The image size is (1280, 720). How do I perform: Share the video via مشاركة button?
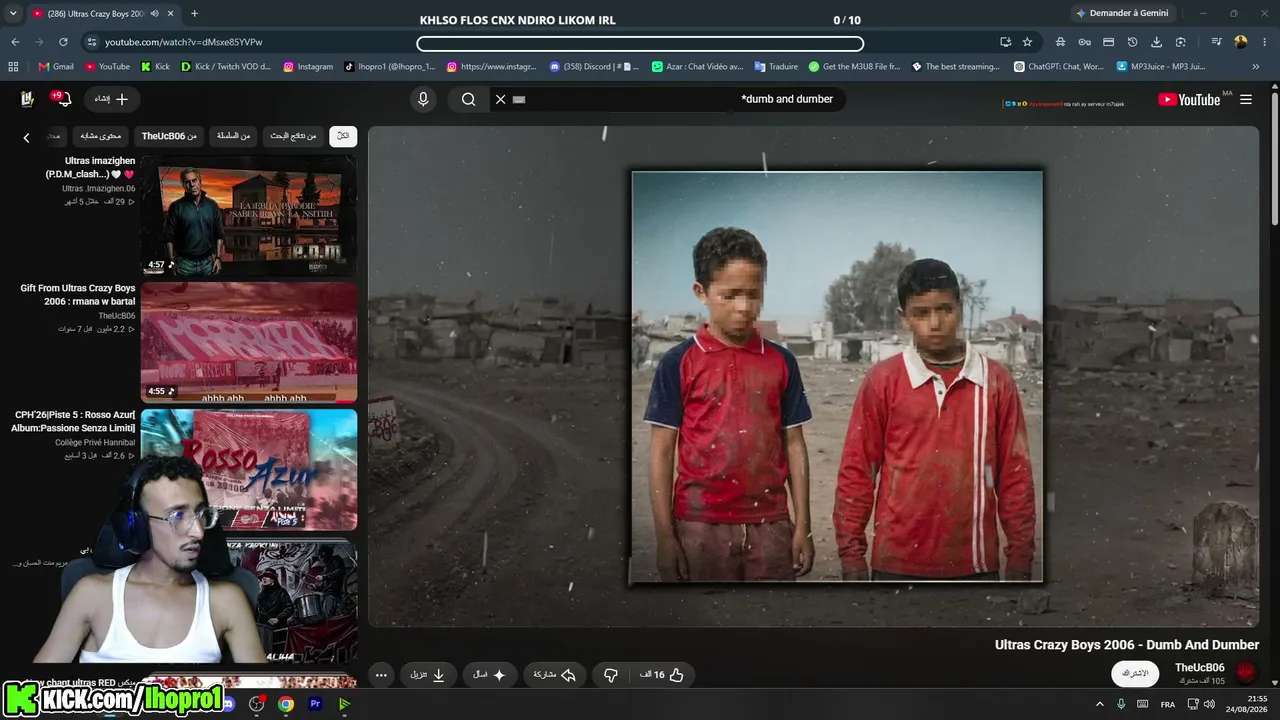pyautogui.click(x=555, y=675)
